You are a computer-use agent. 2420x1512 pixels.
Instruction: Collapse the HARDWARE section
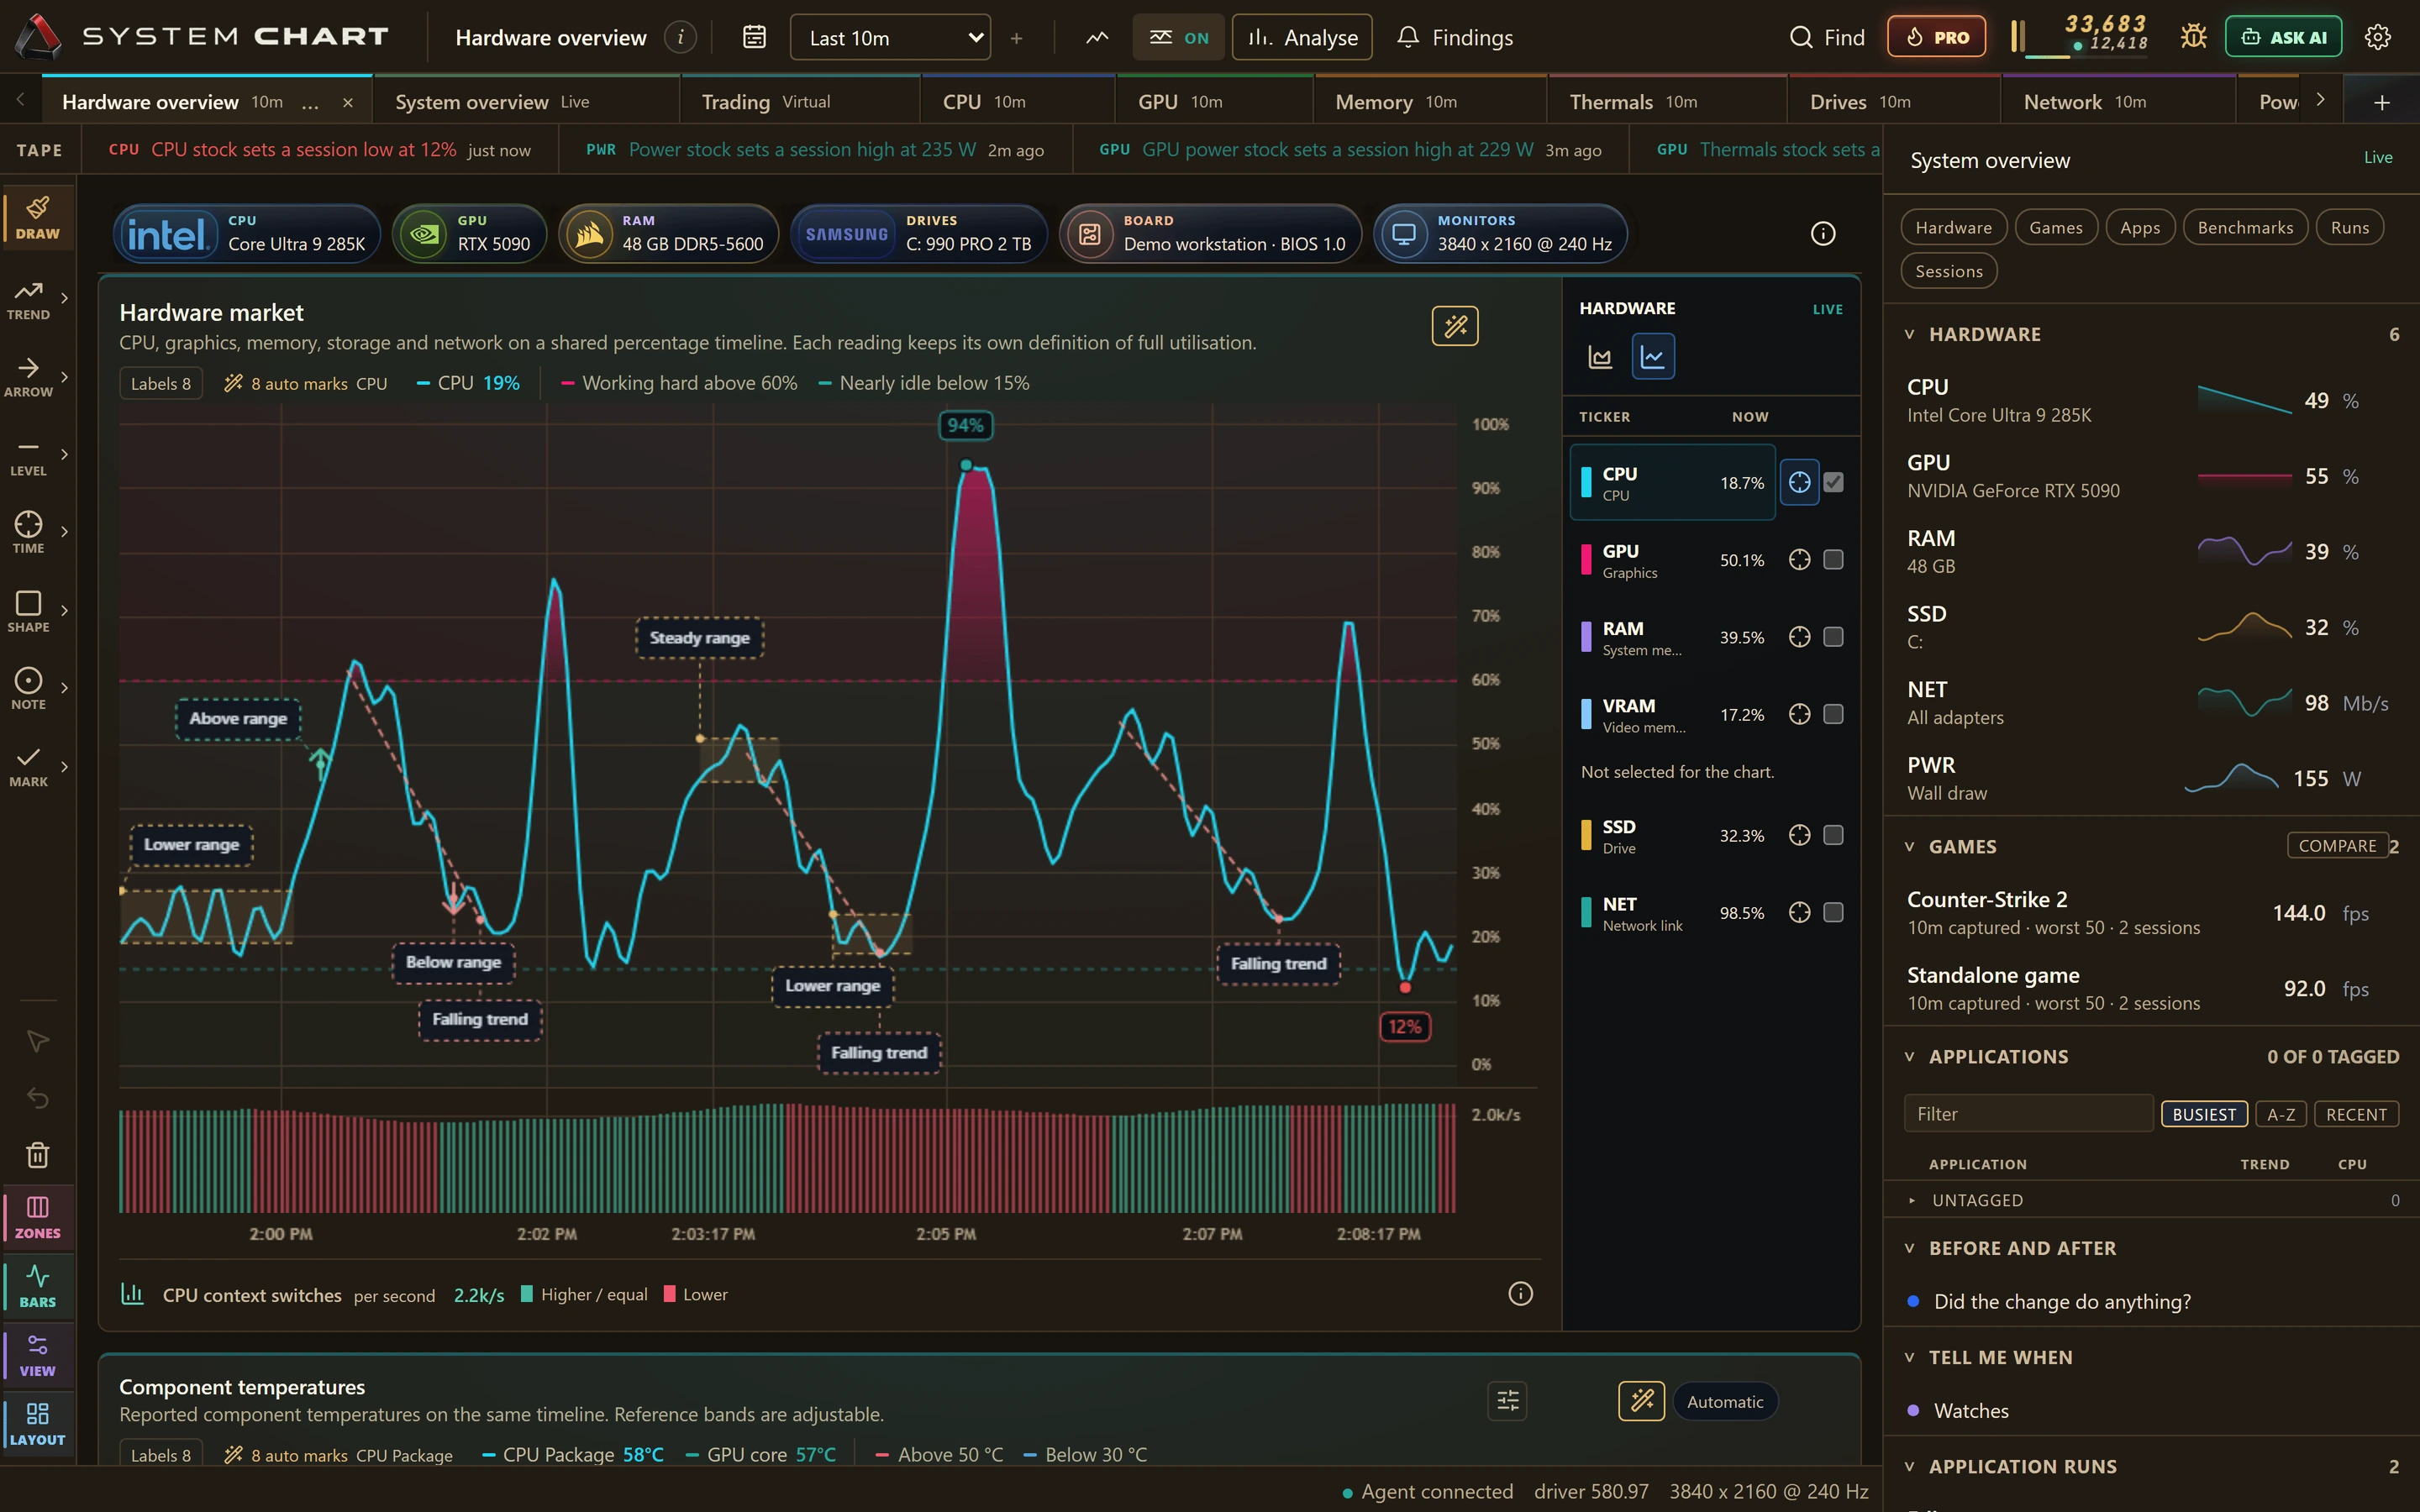(x=1909, y=334)
